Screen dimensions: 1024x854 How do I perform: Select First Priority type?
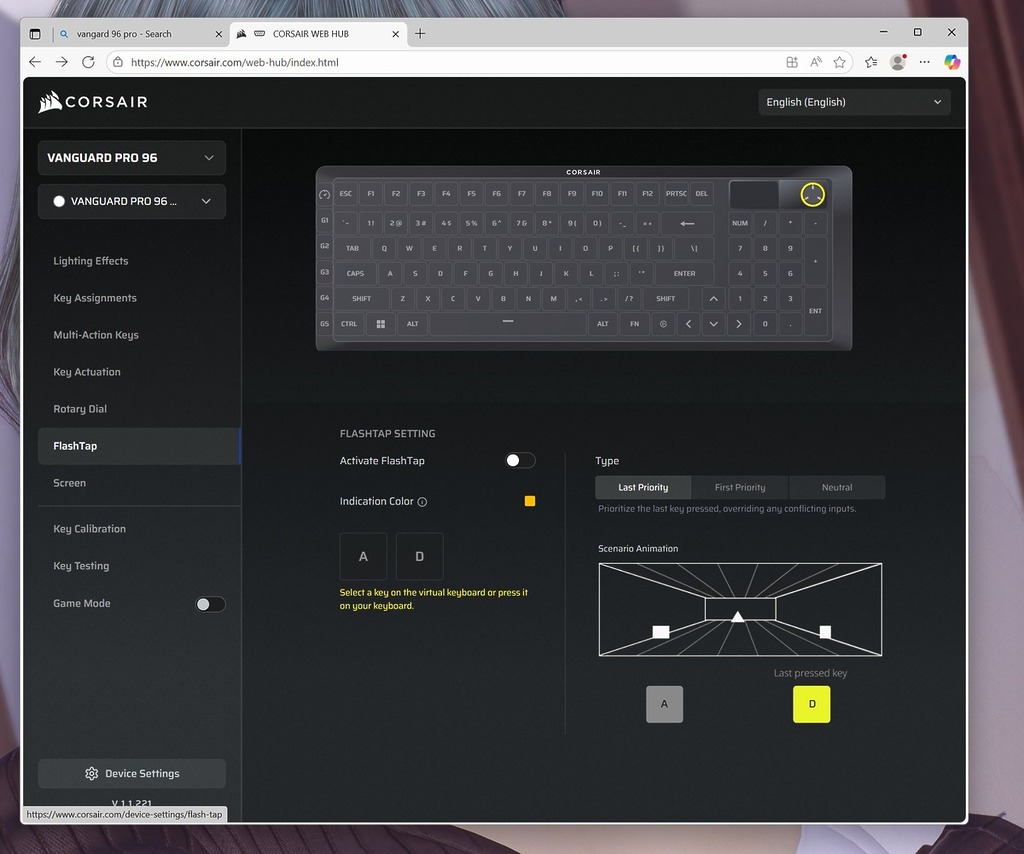coord(740,488)
